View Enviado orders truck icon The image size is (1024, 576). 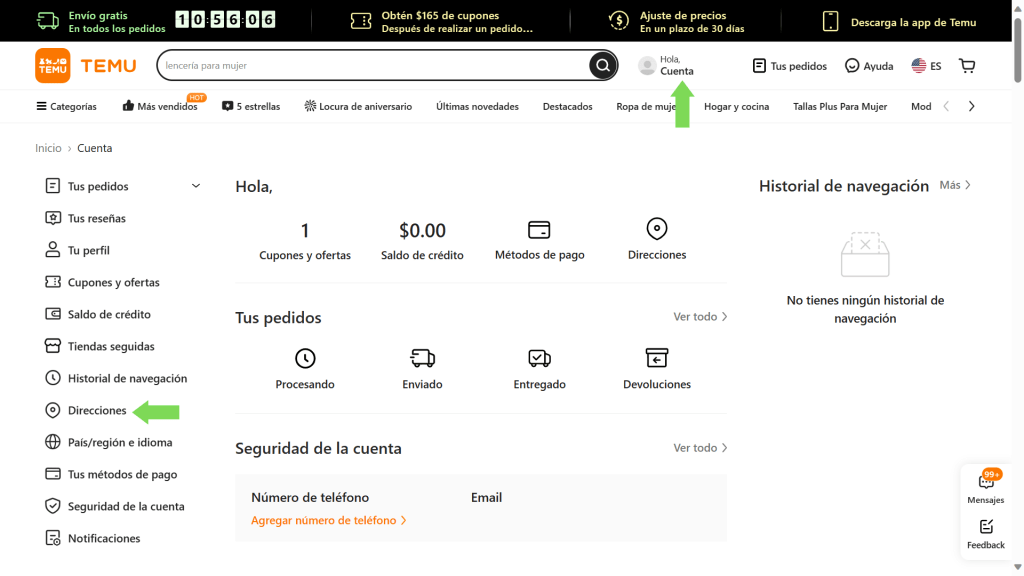423,358
